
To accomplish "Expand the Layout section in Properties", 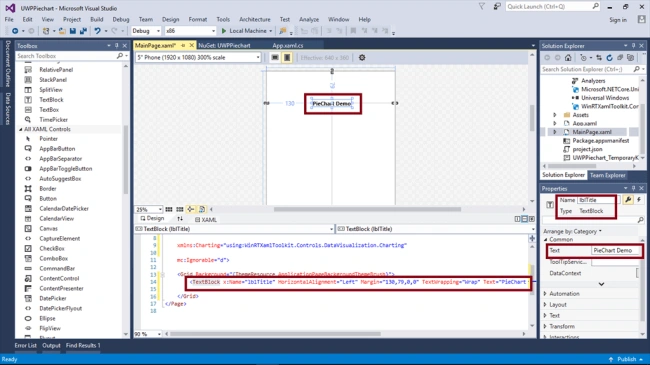I will coord(558,304).
